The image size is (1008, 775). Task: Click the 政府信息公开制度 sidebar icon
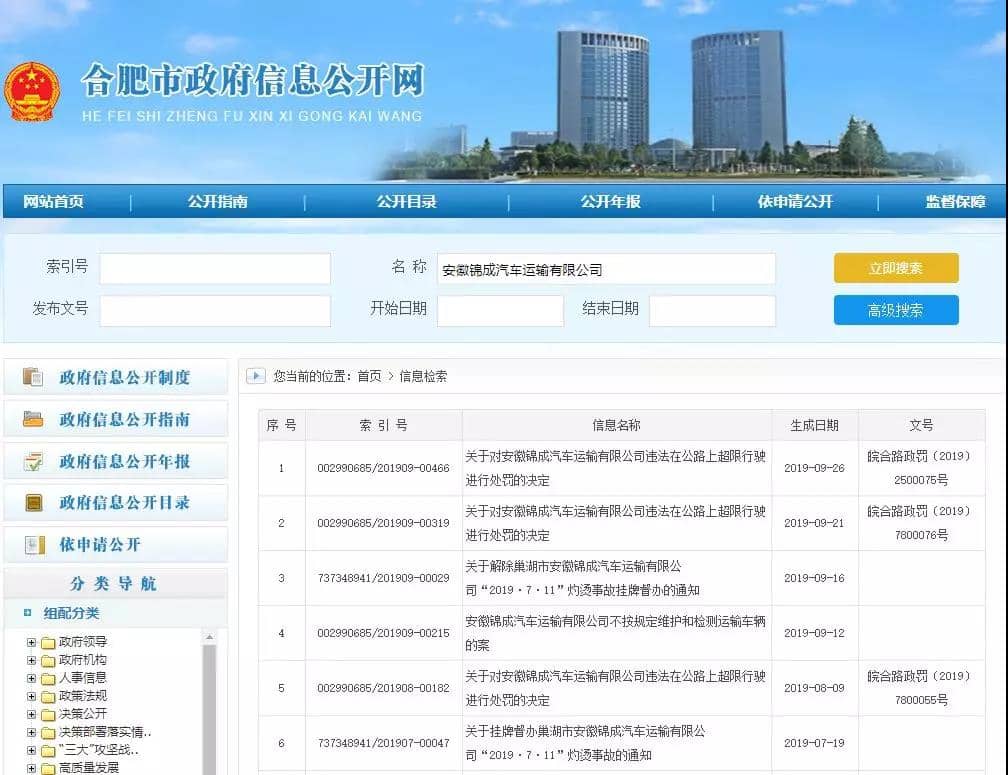[x=34, y=377]
